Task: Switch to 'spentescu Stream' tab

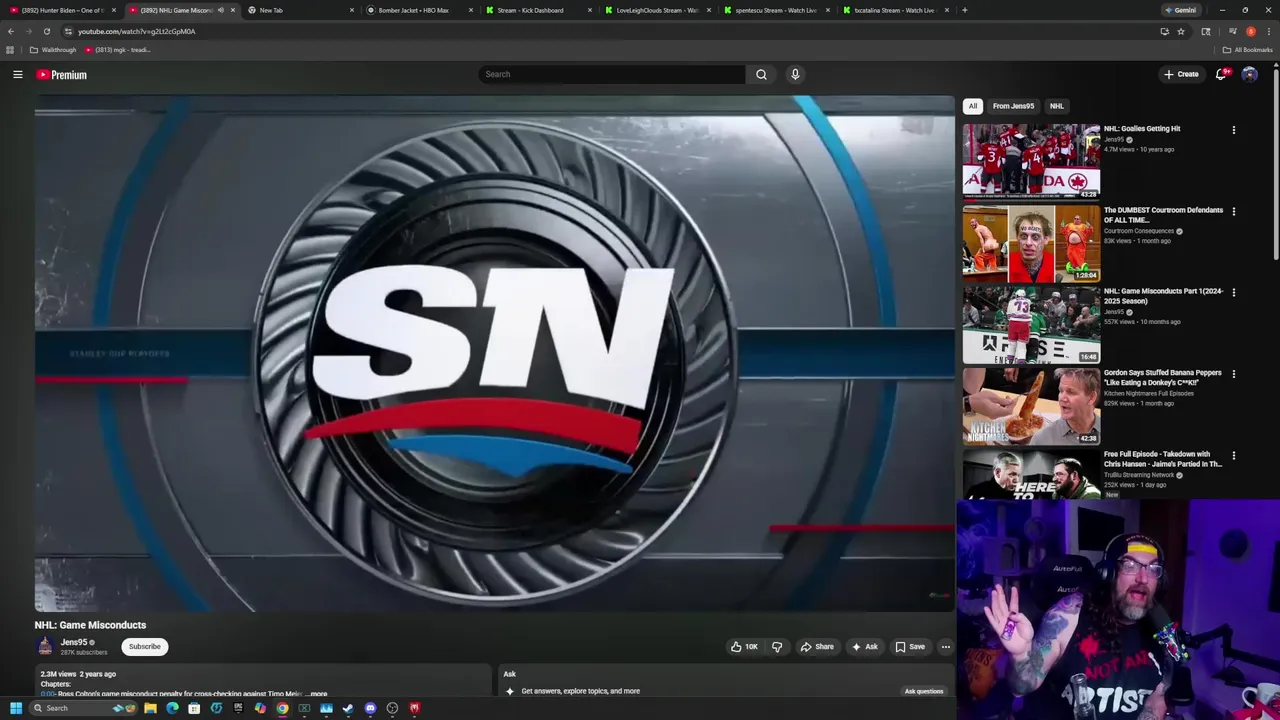Action: coord(775,10)
